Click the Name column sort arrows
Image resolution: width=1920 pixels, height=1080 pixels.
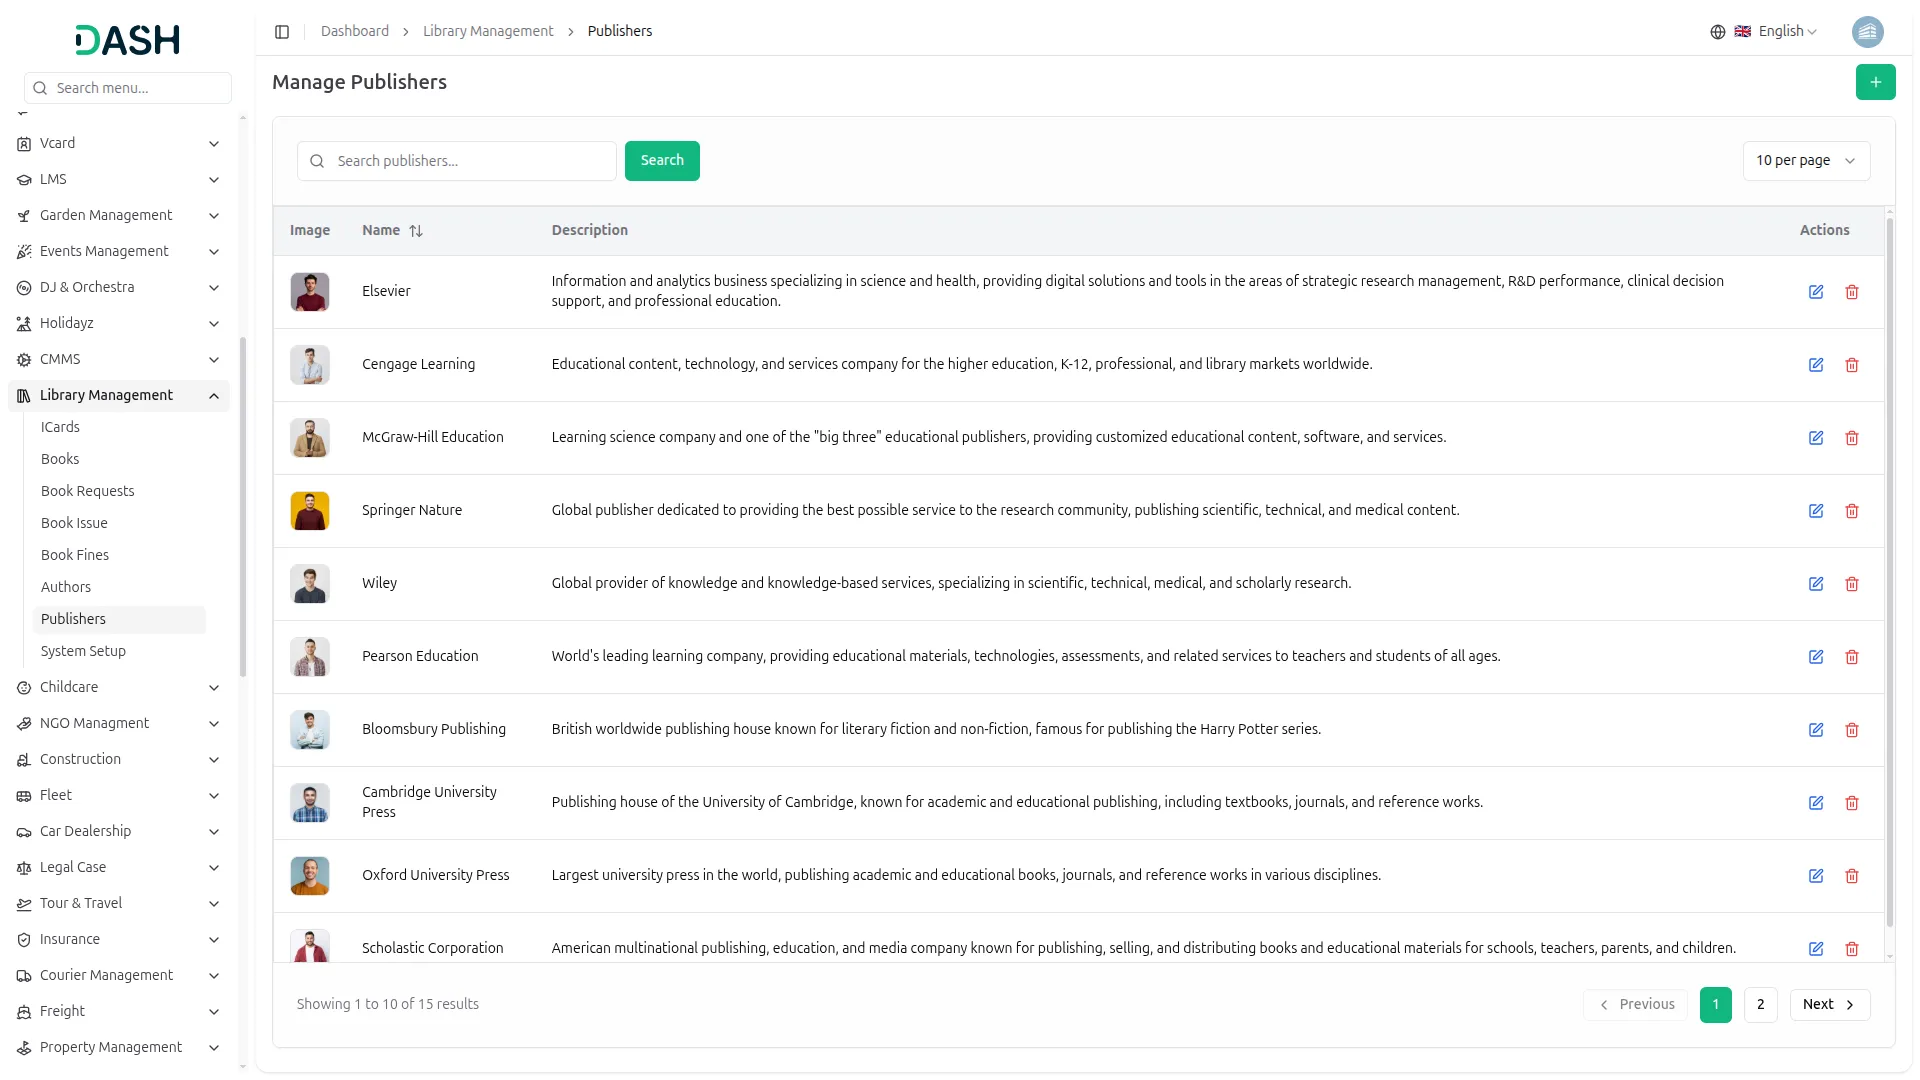[x=416, y=231]
